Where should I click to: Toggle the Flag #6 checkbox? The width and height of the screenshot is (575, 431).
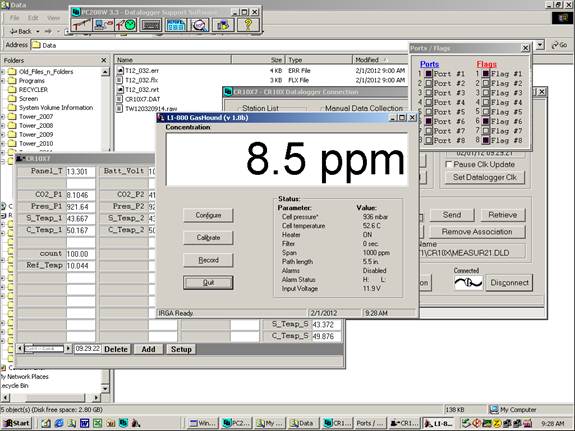pos(486,121)
